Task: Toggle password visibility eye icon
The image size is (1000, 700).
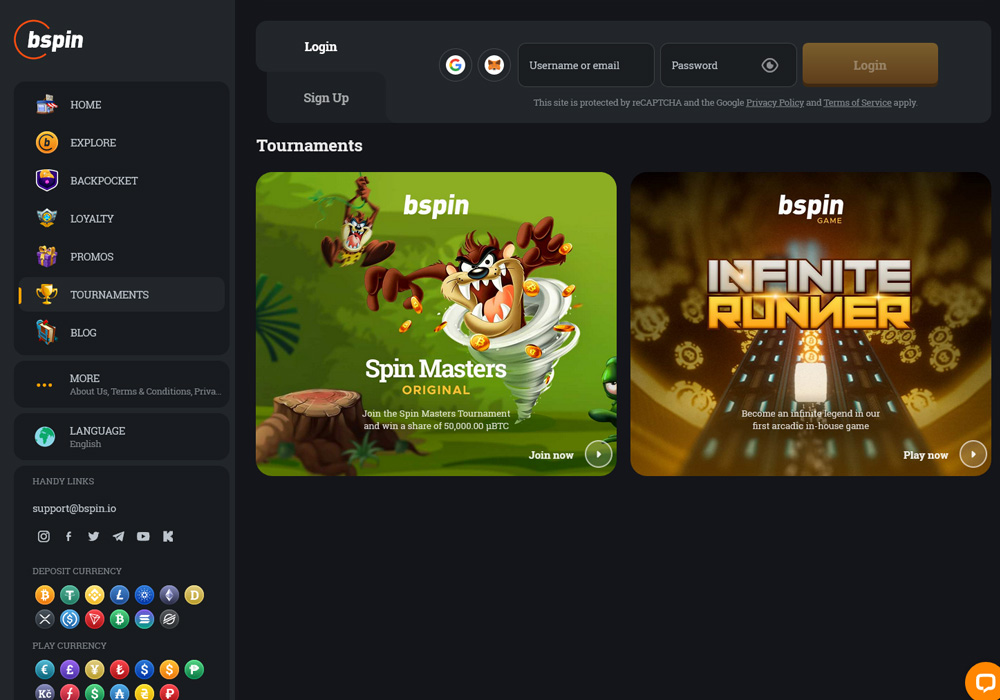Action: coord(770,65)
